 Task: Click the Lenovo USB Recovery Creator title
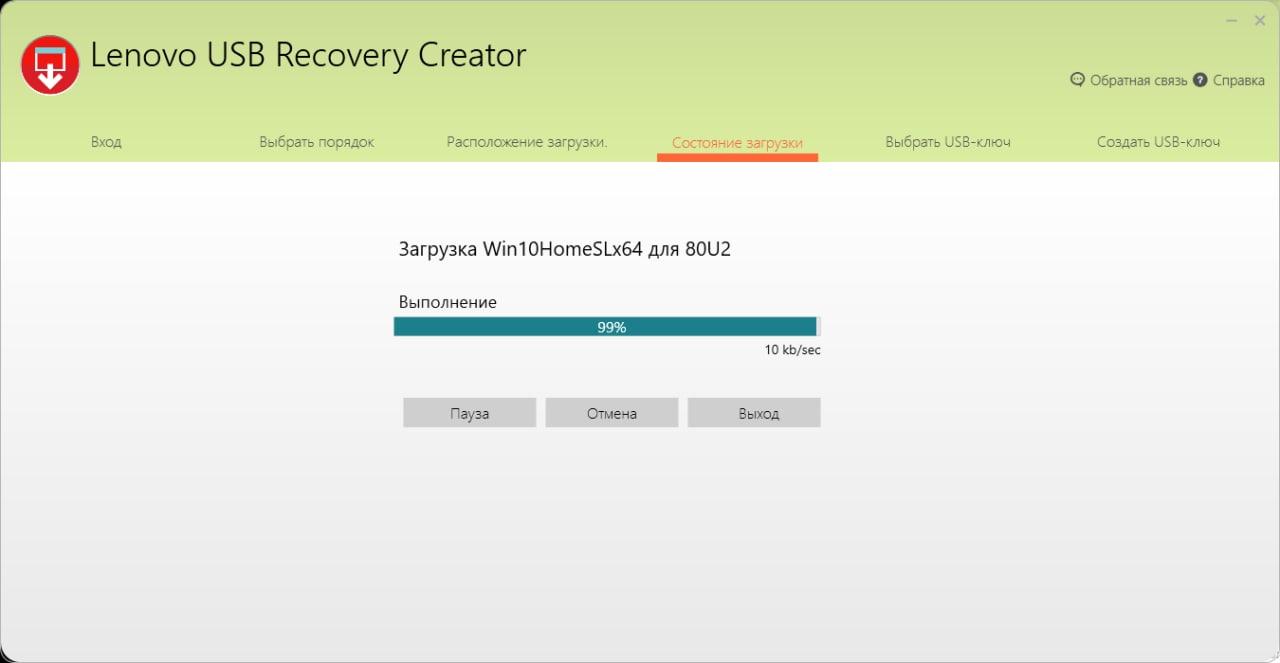pos(308,56)
